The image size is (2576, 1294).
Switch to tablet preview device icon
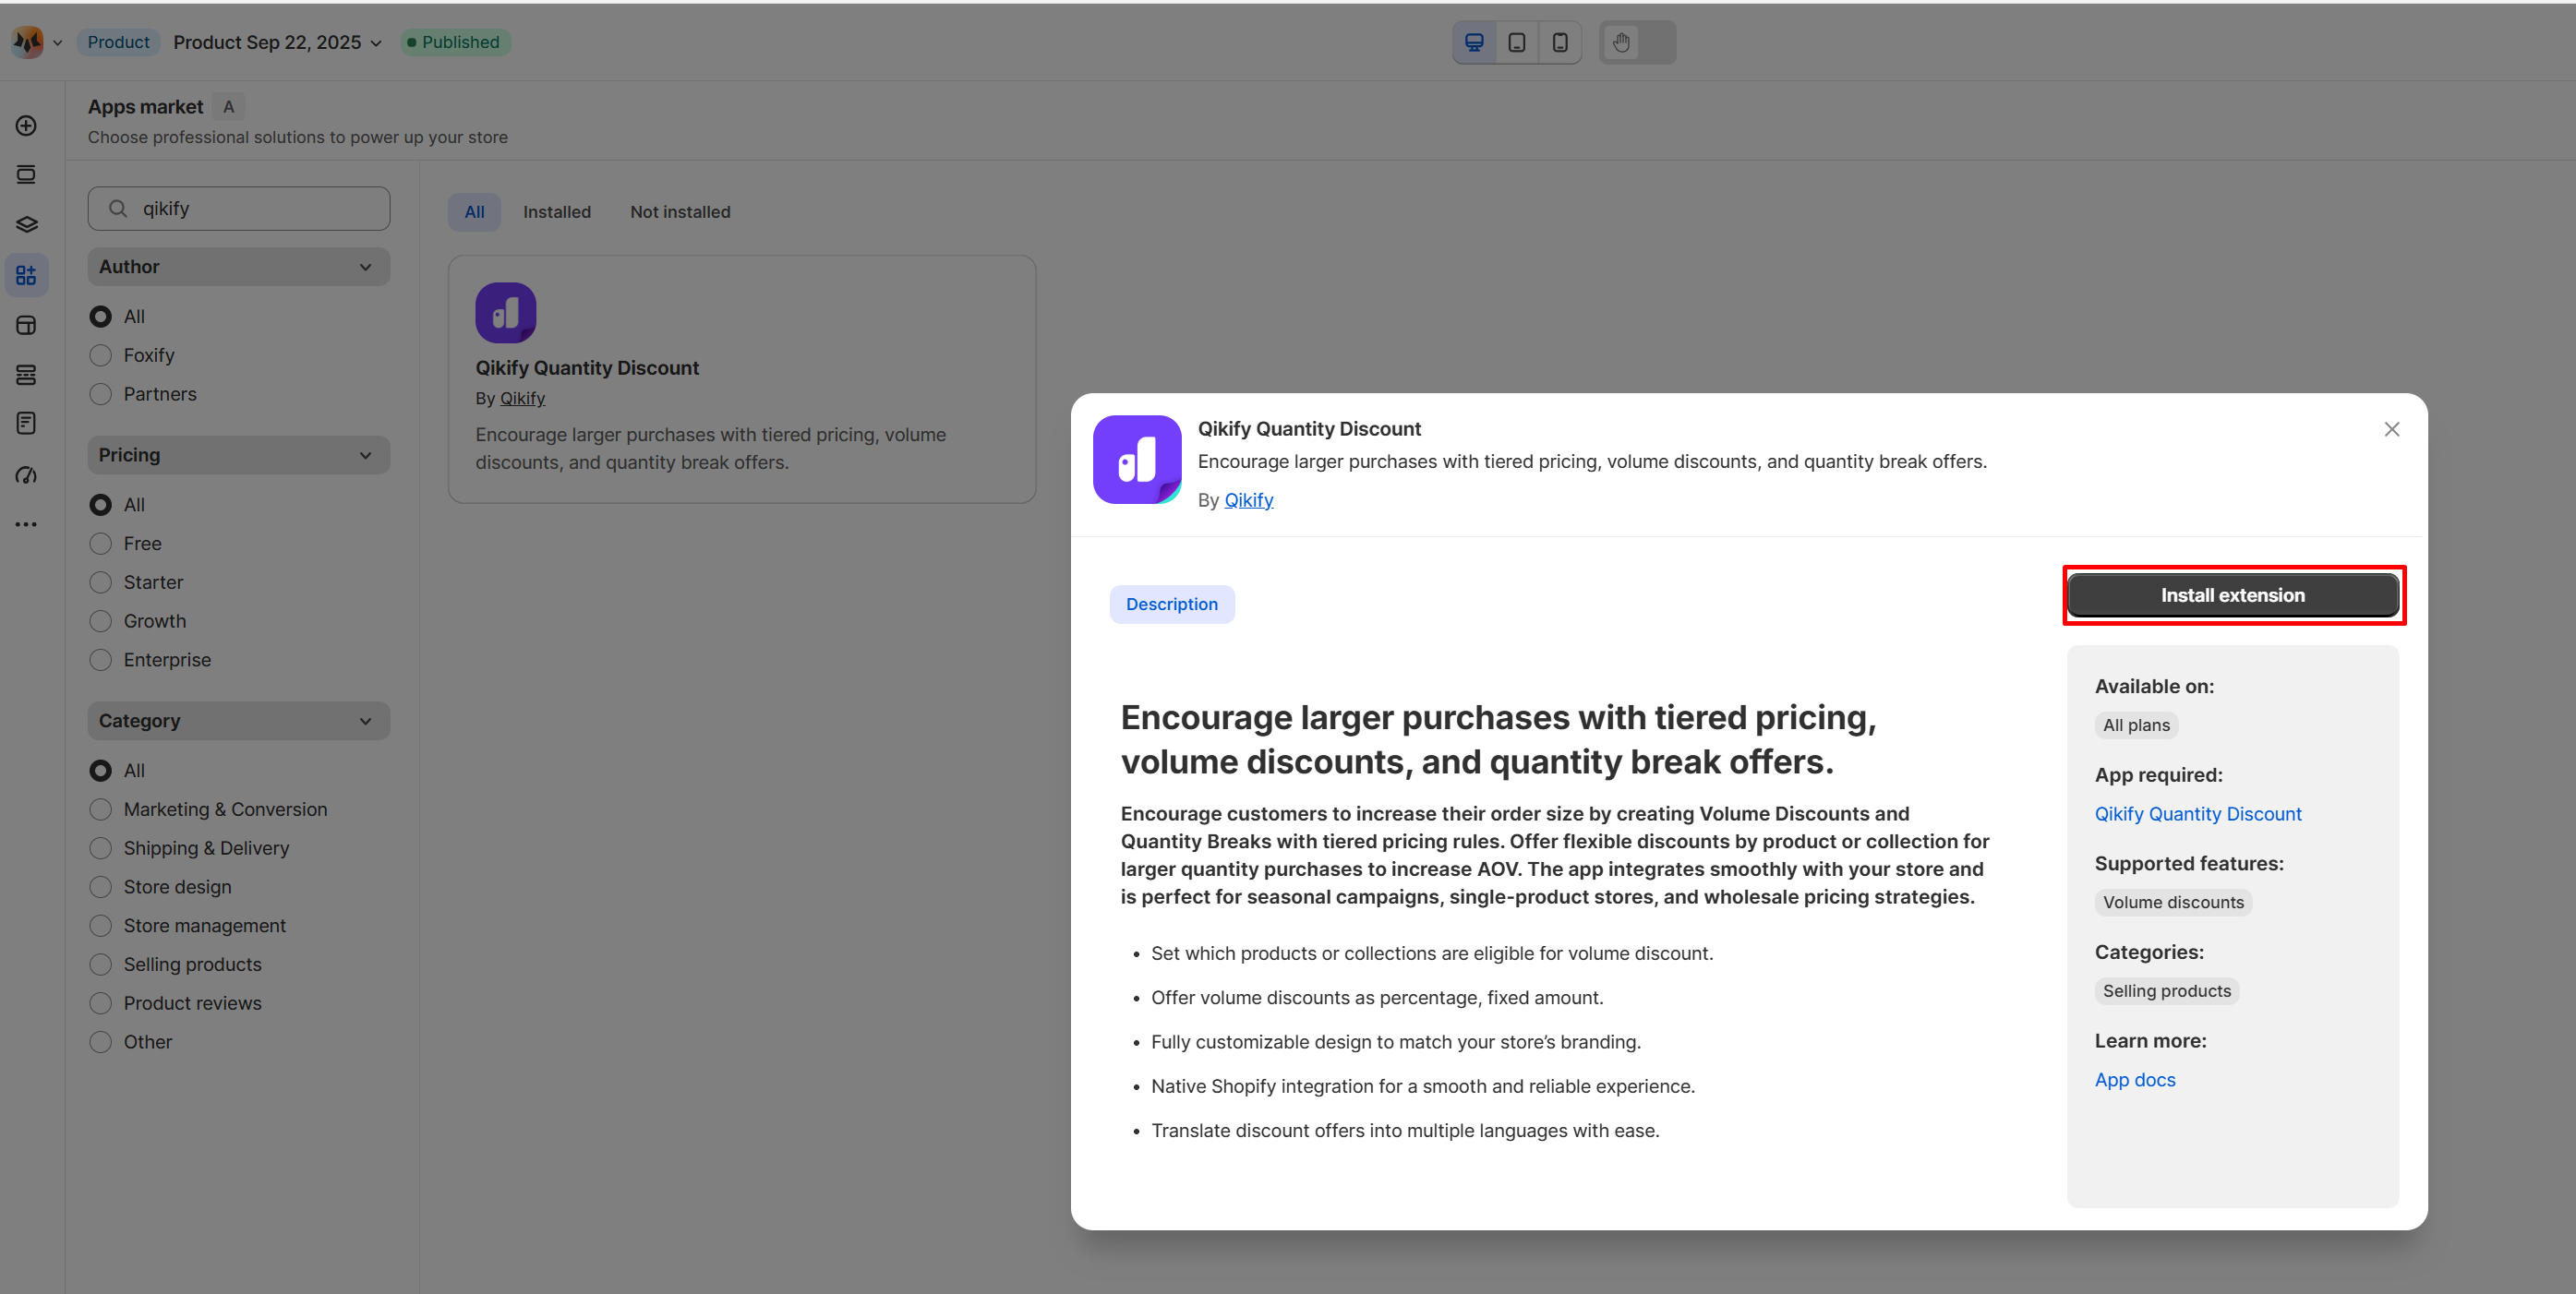(x=1516, y=42)
